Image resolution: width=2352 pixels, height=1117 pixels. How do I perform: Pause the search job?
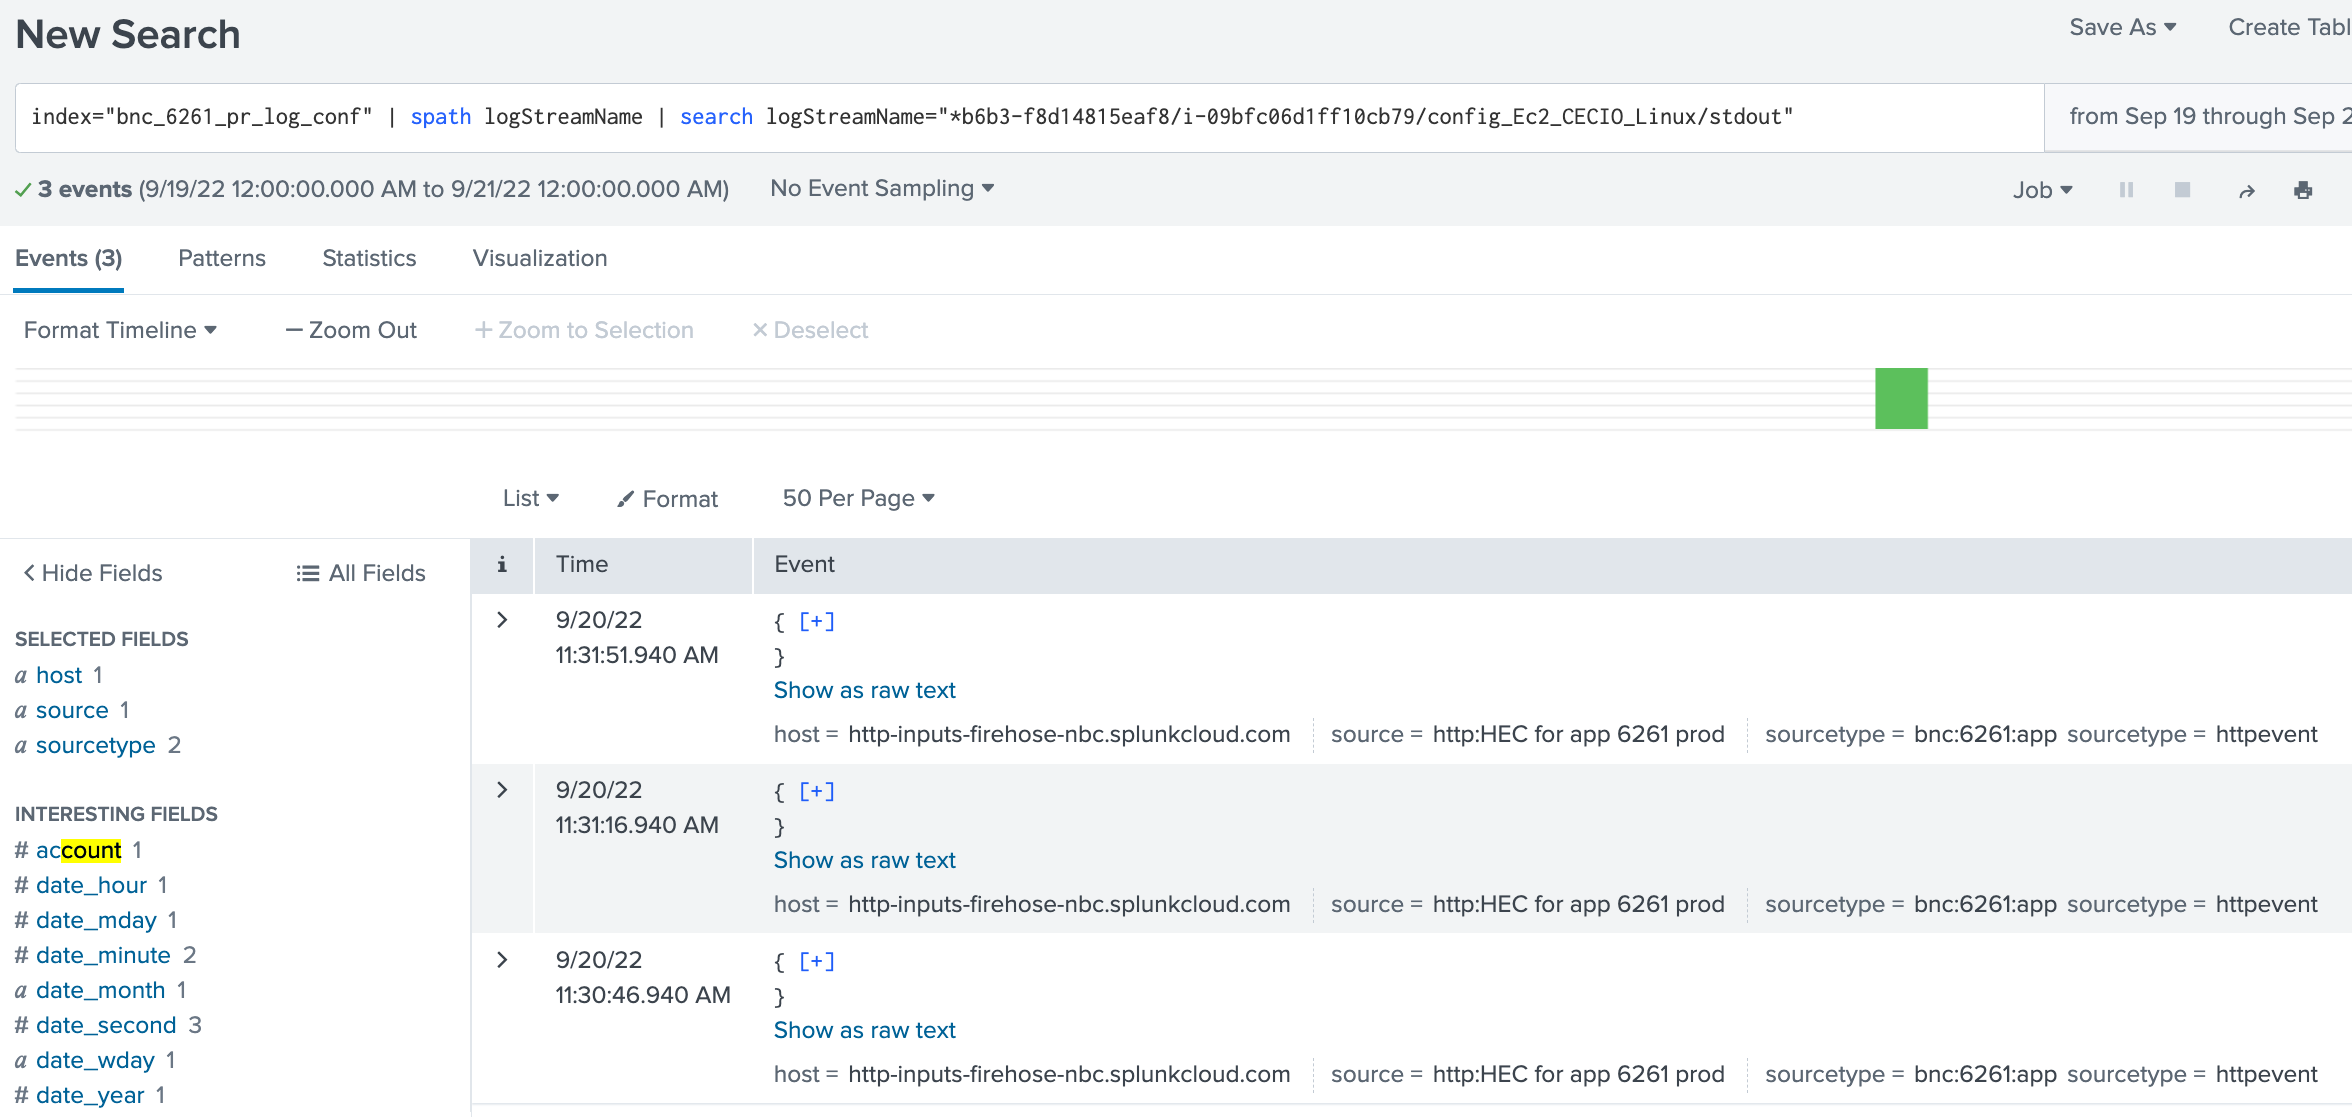2126,190
